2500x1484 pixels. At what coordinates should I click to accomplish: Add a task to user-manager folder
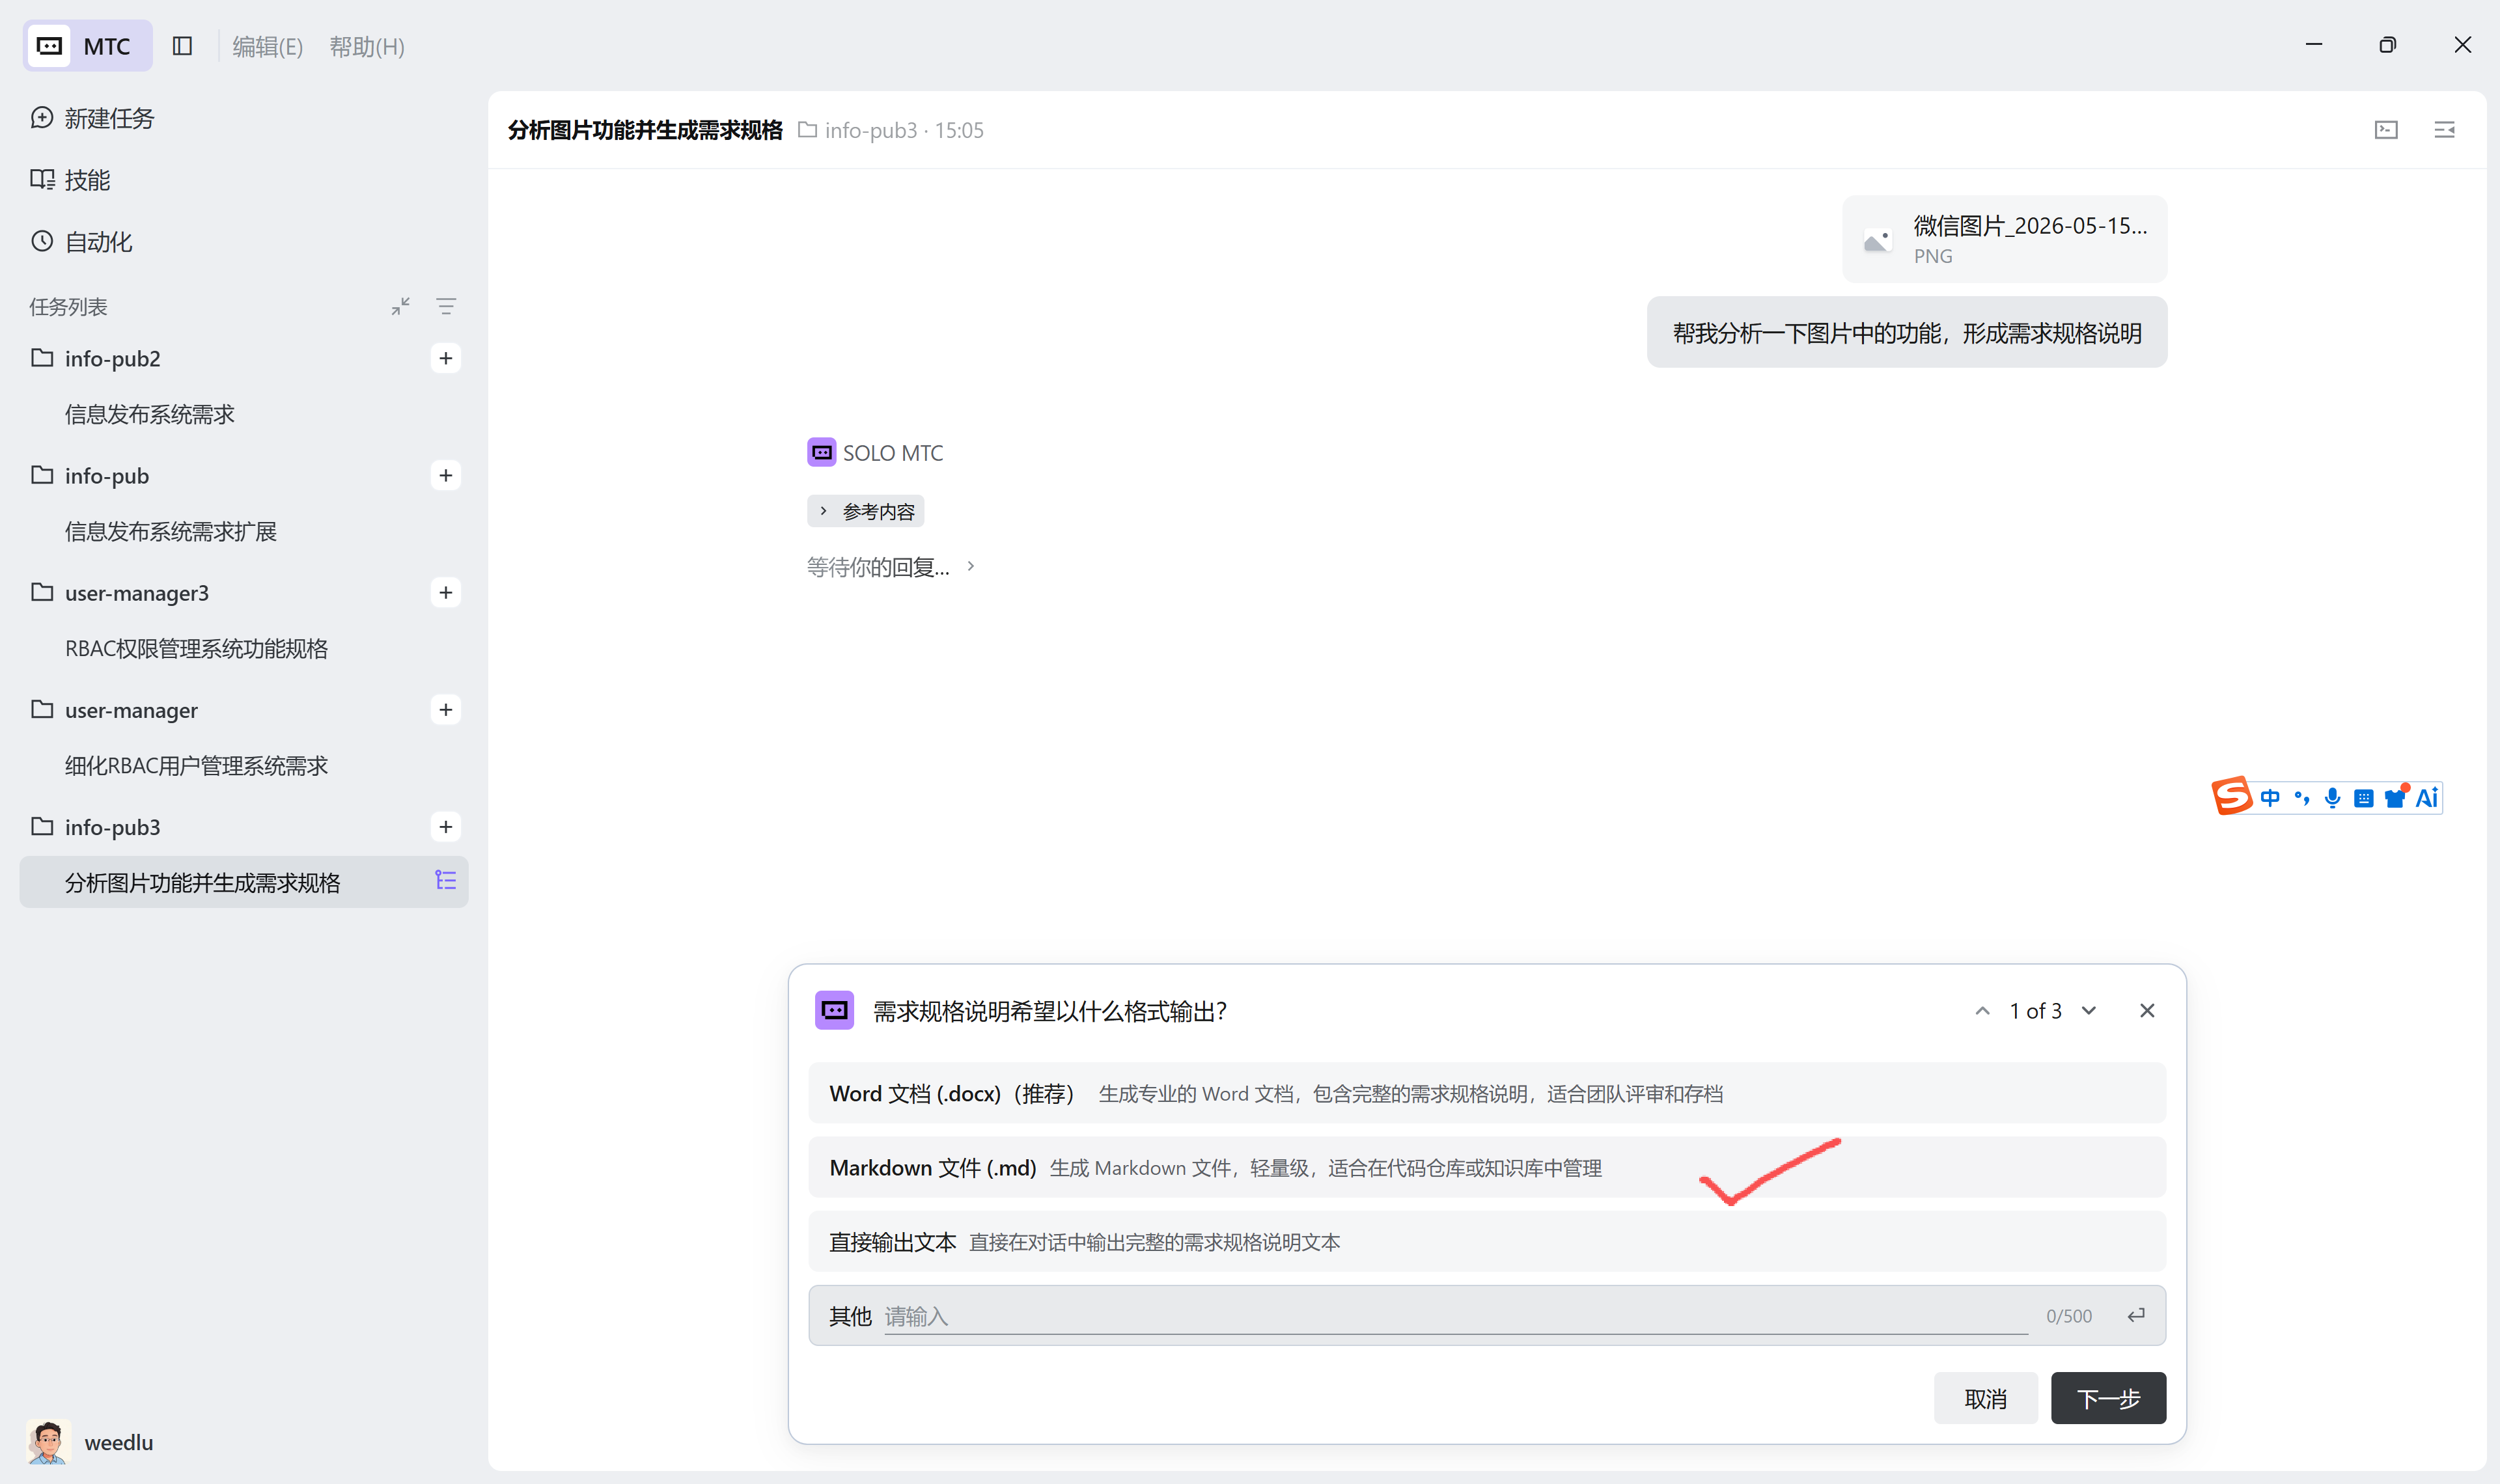(446, 709)
